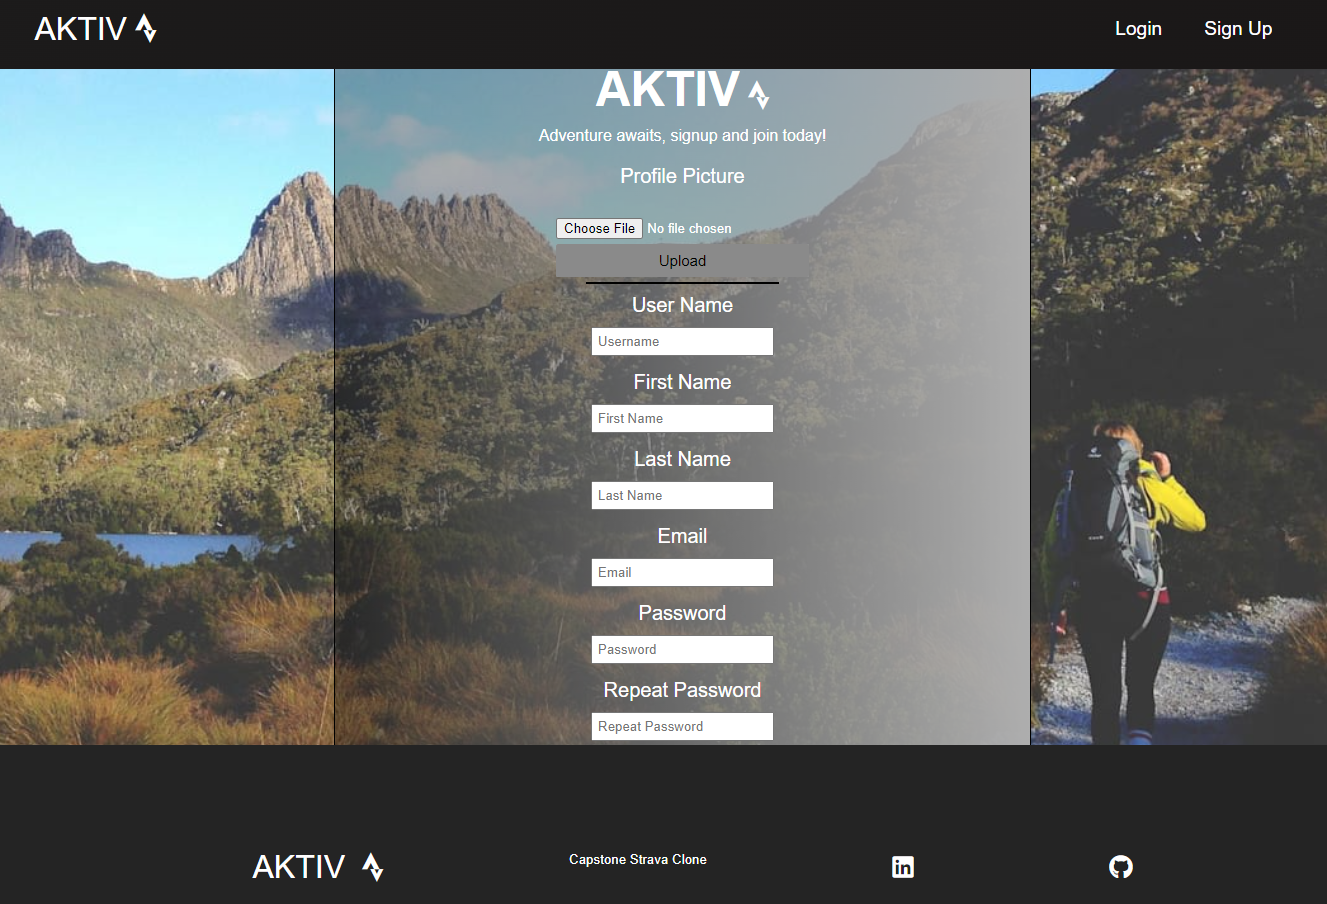Image resolution: width=1327 pixels, height=904 pixels.
Task: Click the First Name text box
Action: coord(682,418)
